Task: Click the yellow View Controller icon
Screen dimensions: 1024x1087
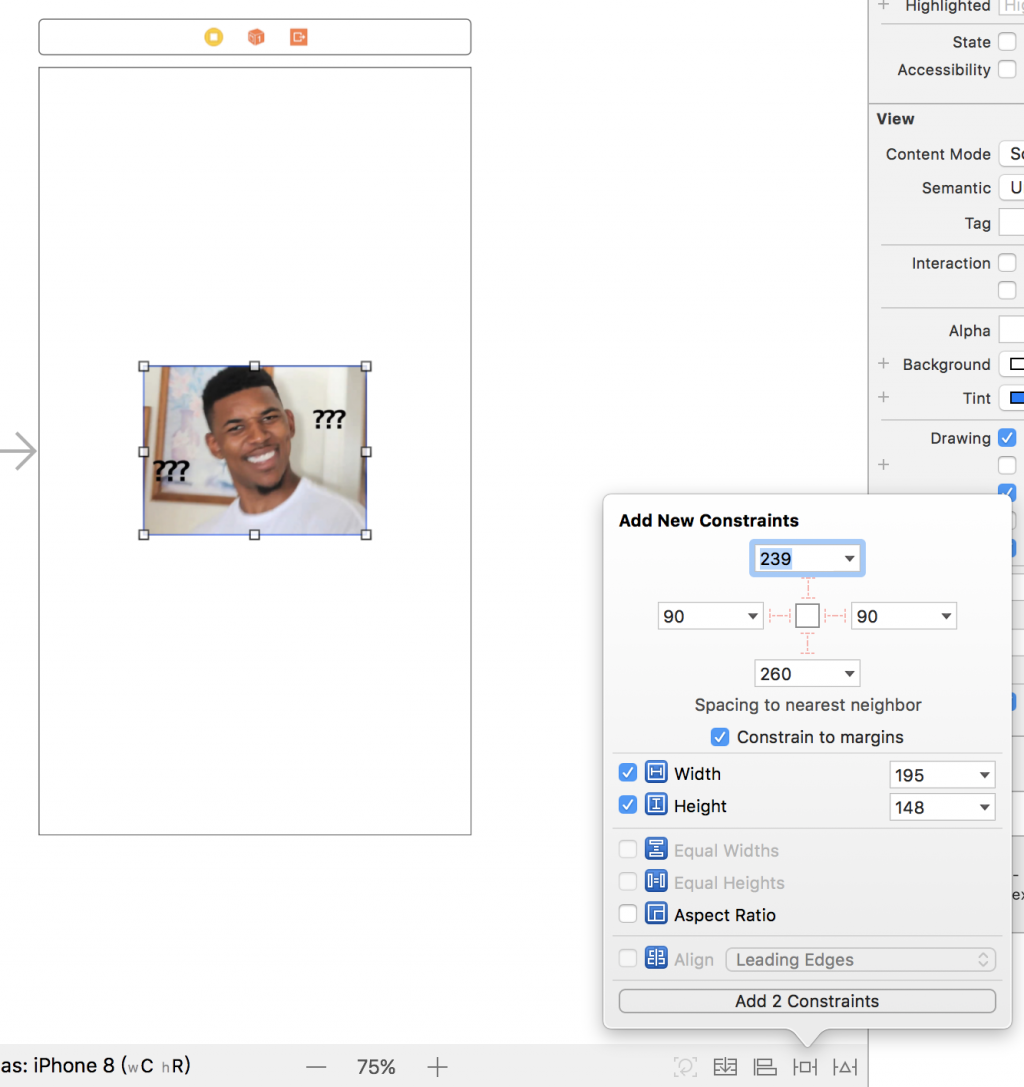Action: [x=214, y=37]
